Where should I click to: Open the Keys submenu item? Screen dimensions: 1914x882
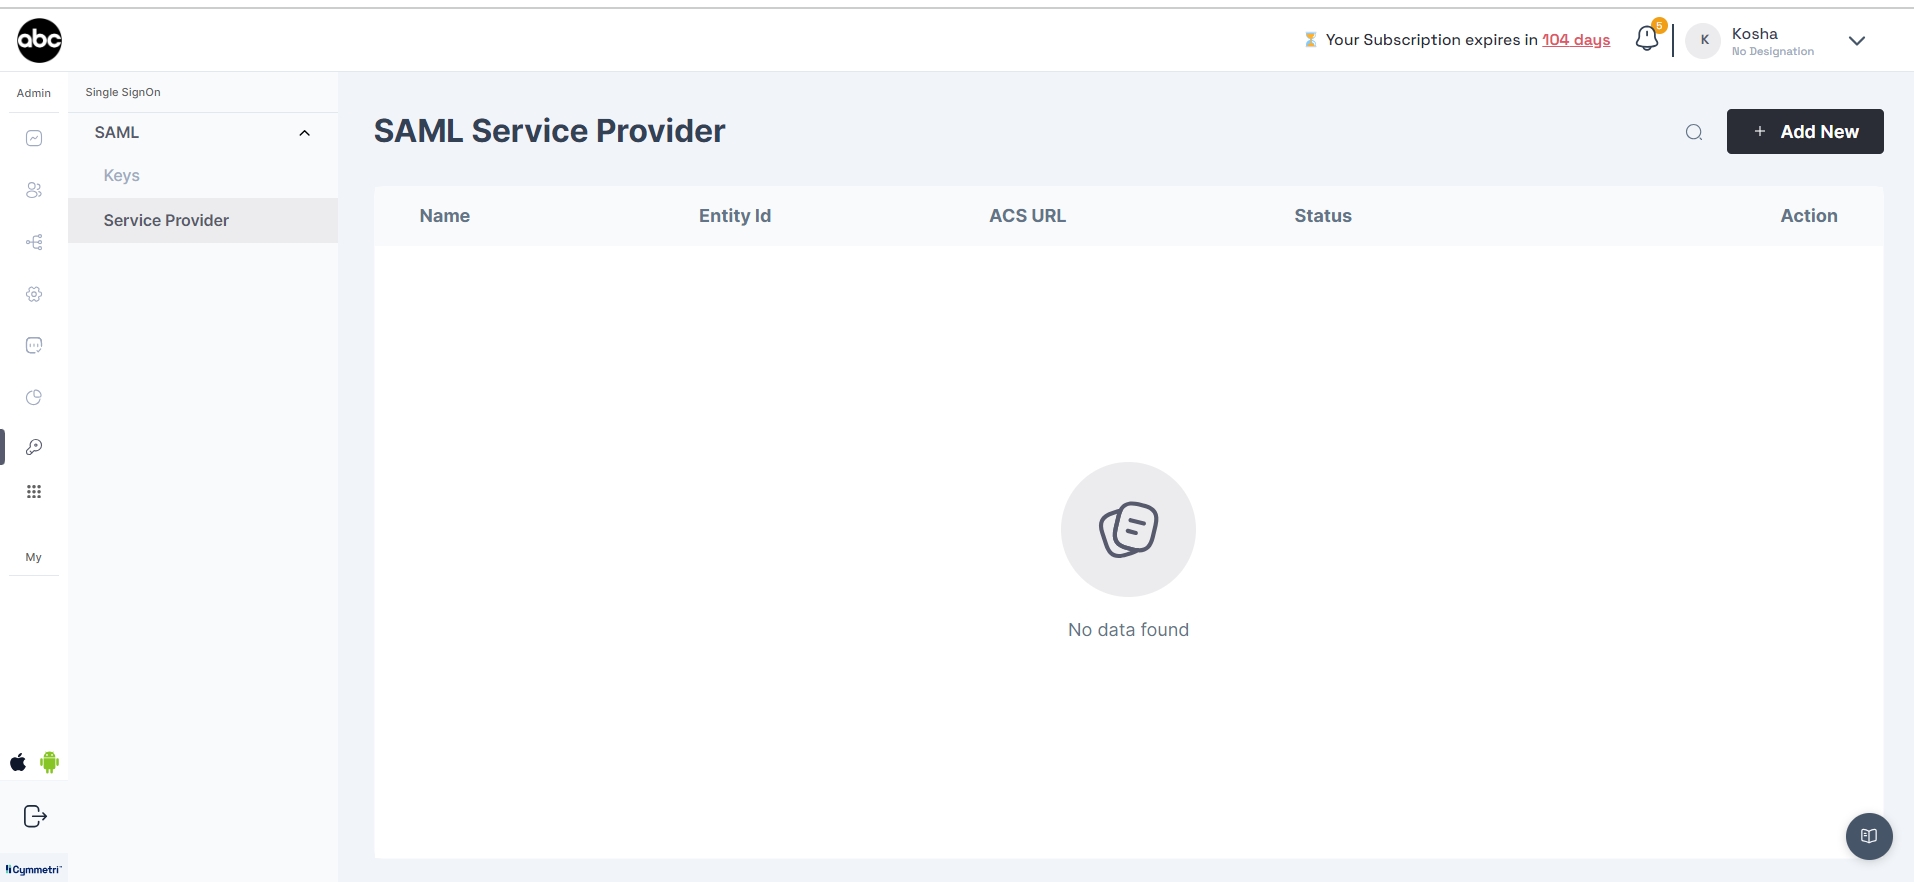point(122,175)
